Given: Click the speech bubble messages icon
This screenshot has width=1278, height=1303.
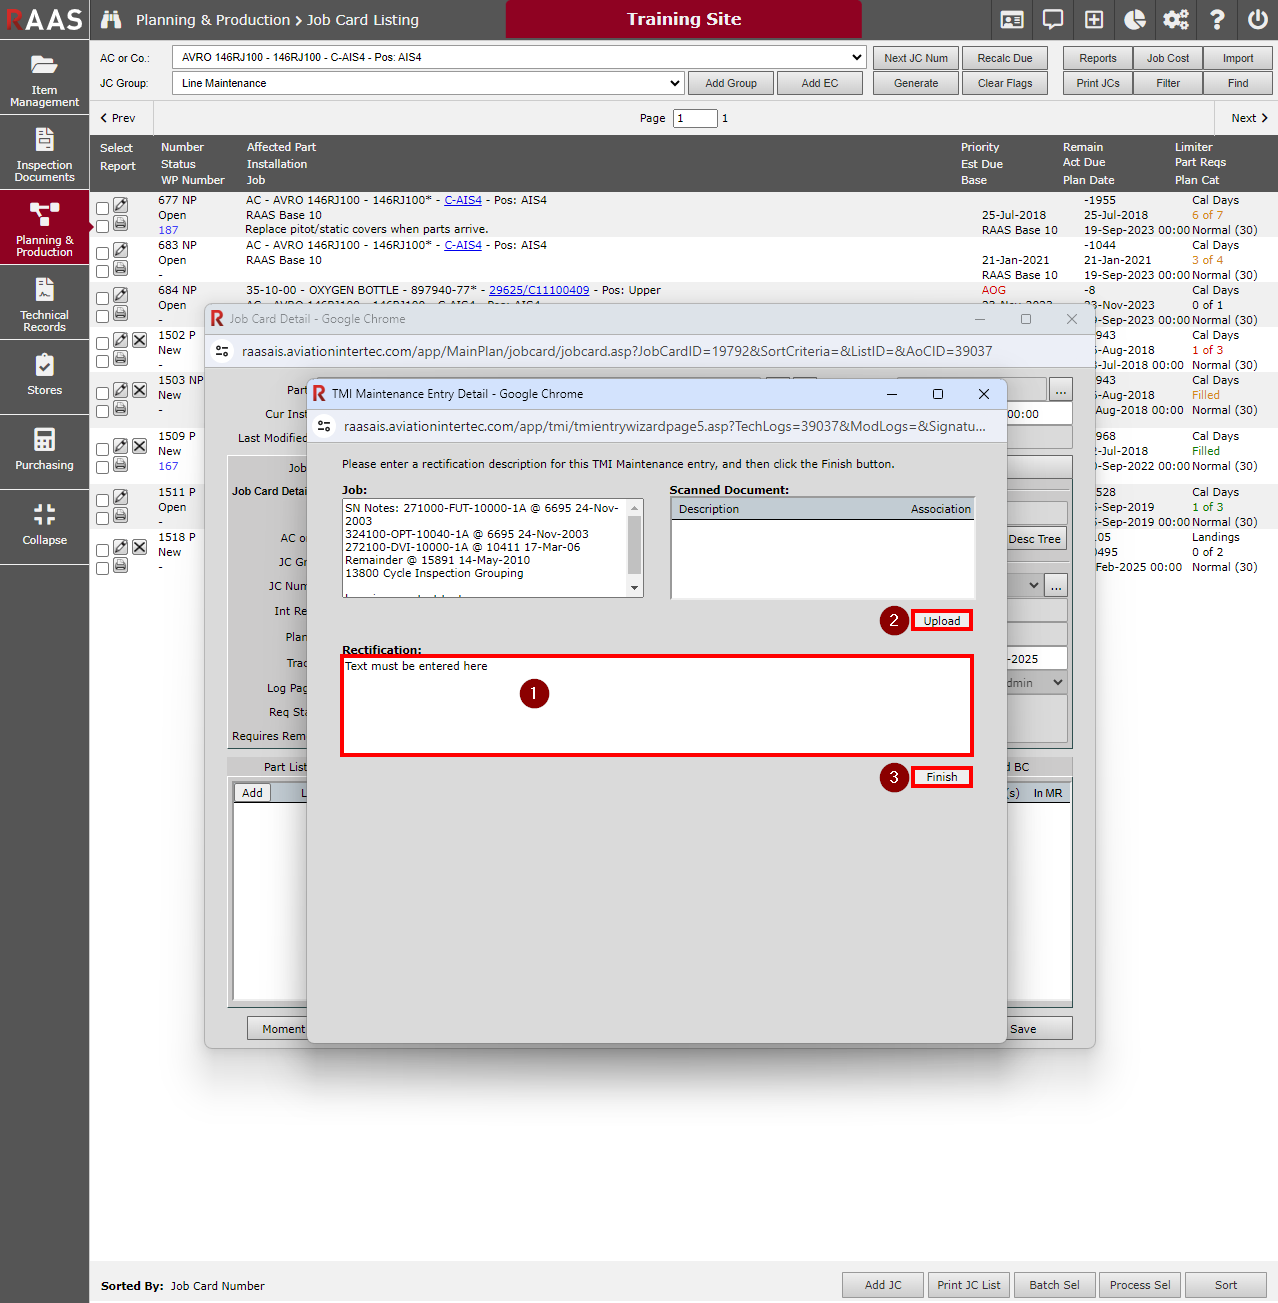Looking at the screenshot, I should pyautogui.click(x=1053, y=20).
